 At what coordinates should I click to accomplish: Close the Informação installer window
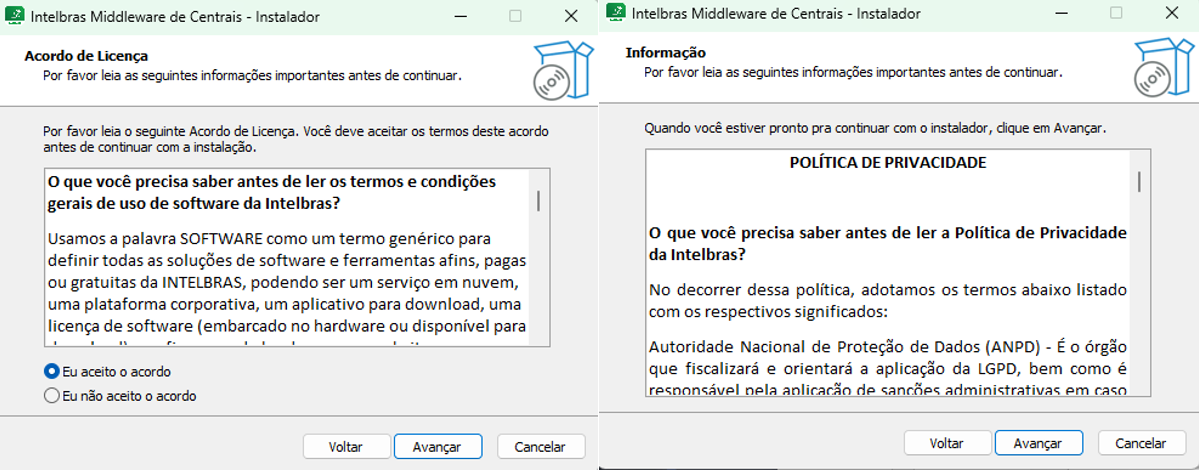1170,13
